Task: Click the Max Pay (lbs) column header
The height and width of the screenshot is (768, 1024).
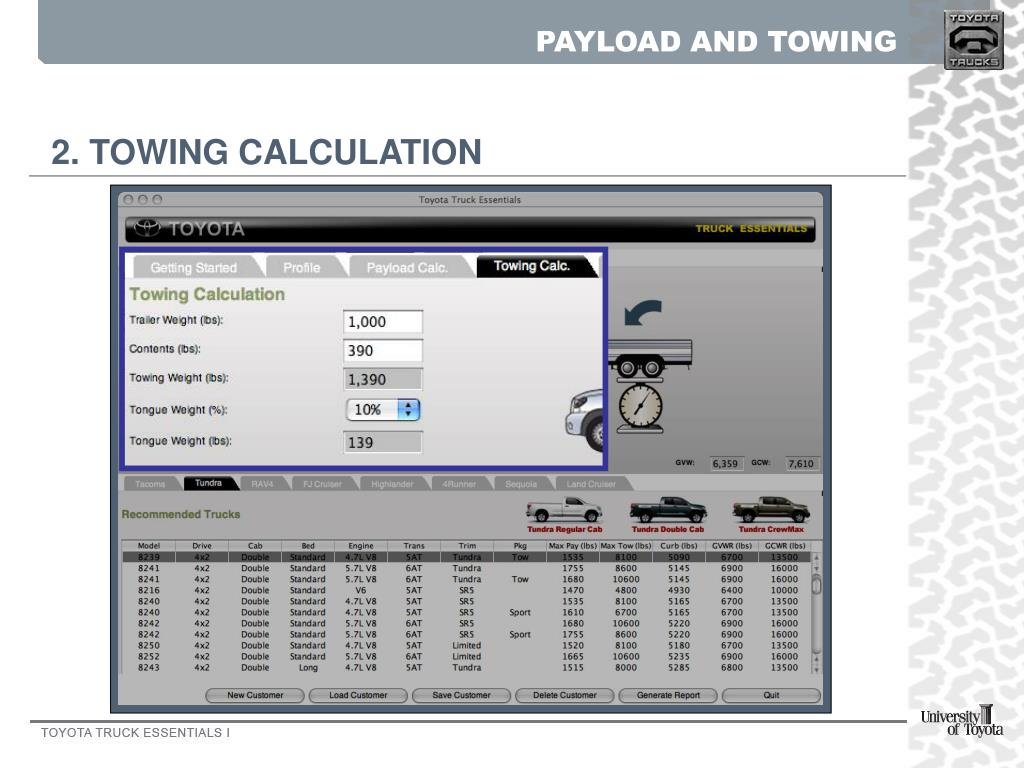Action: 573,546
